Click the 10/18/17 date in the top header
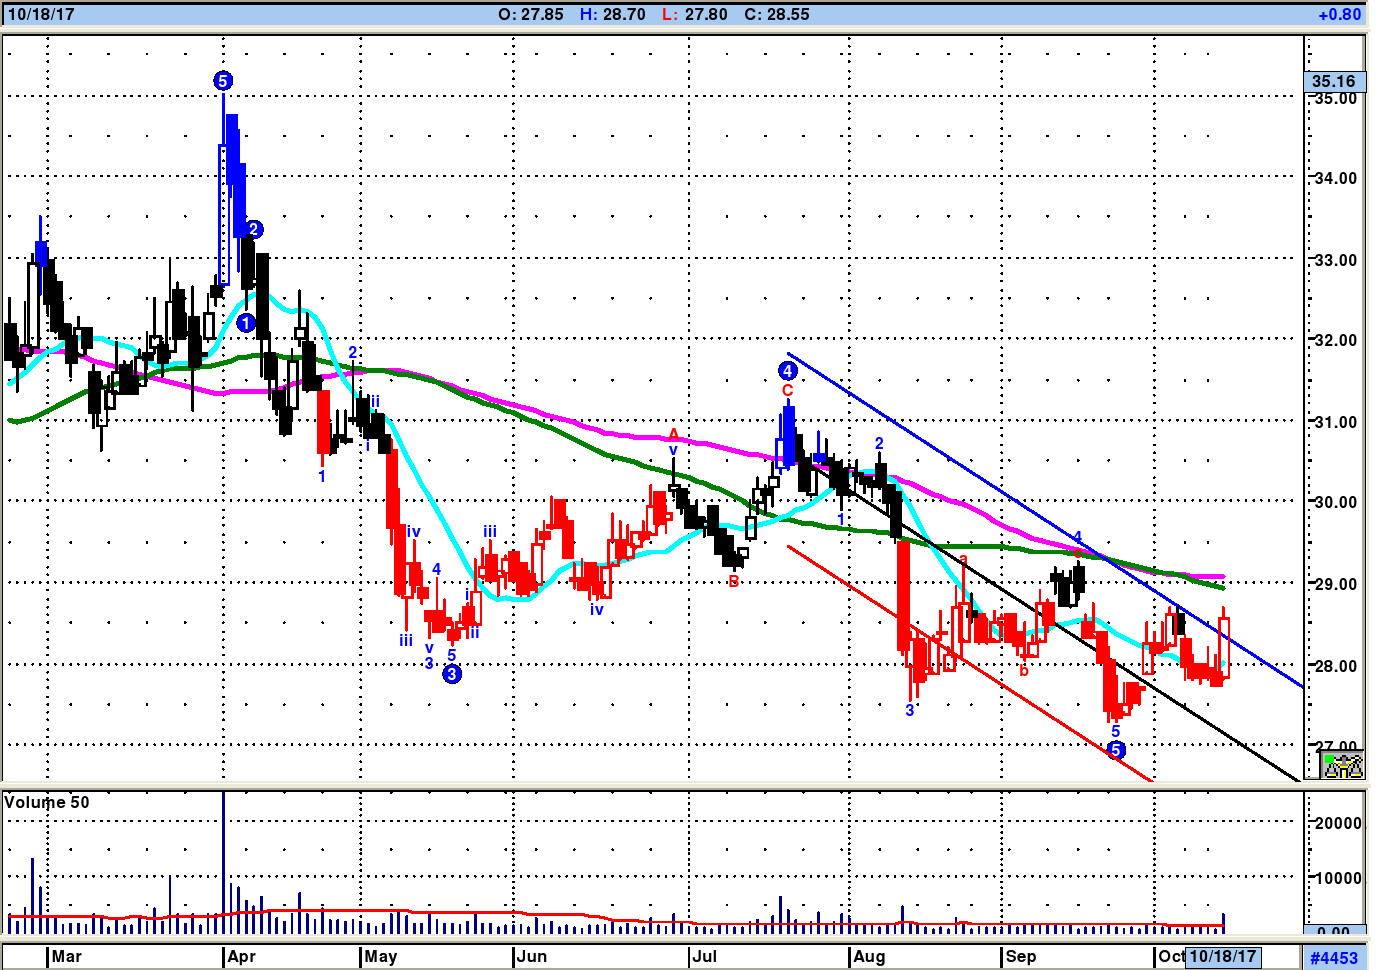The width and height of the screenshot is (1400, 970). pyautogui.click(x=41, y=14)
